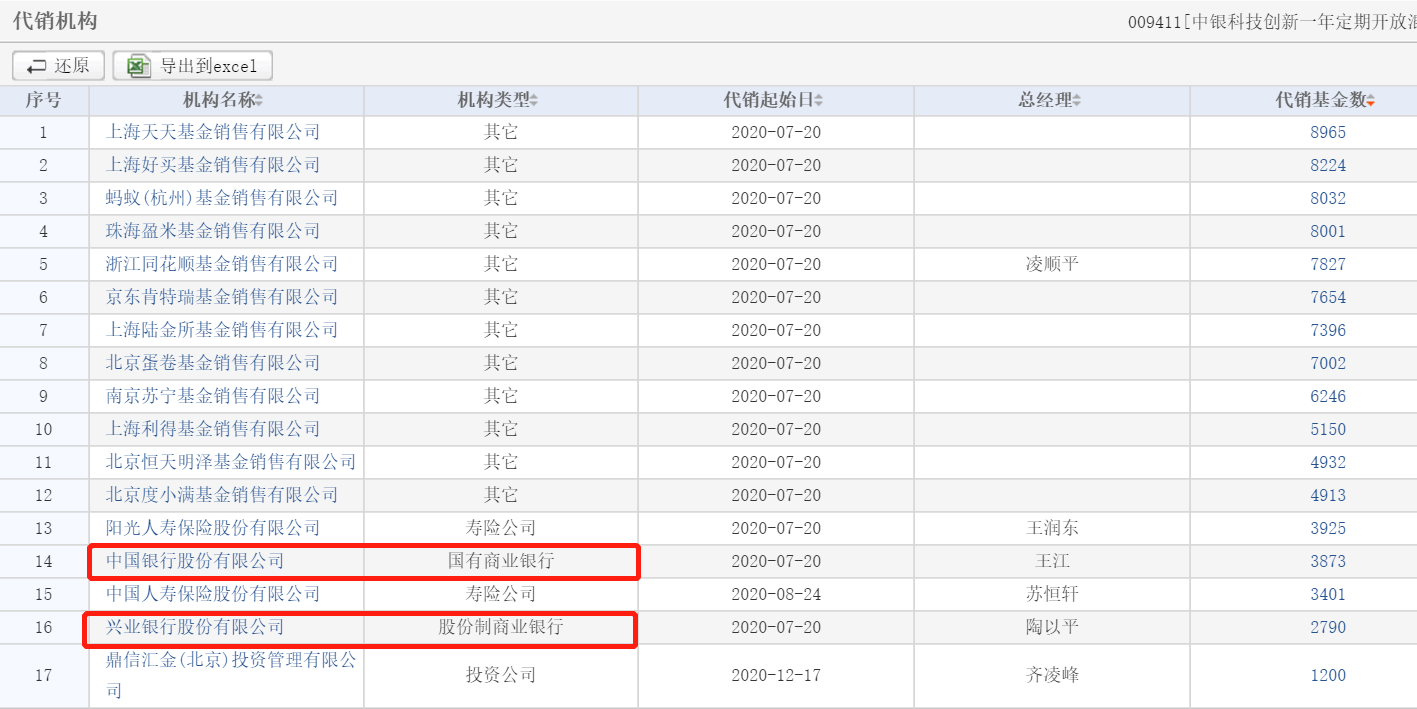Select general manager 齐凌峰 cell
This screenshot has height=709, width=1417.
[1052, 675]
